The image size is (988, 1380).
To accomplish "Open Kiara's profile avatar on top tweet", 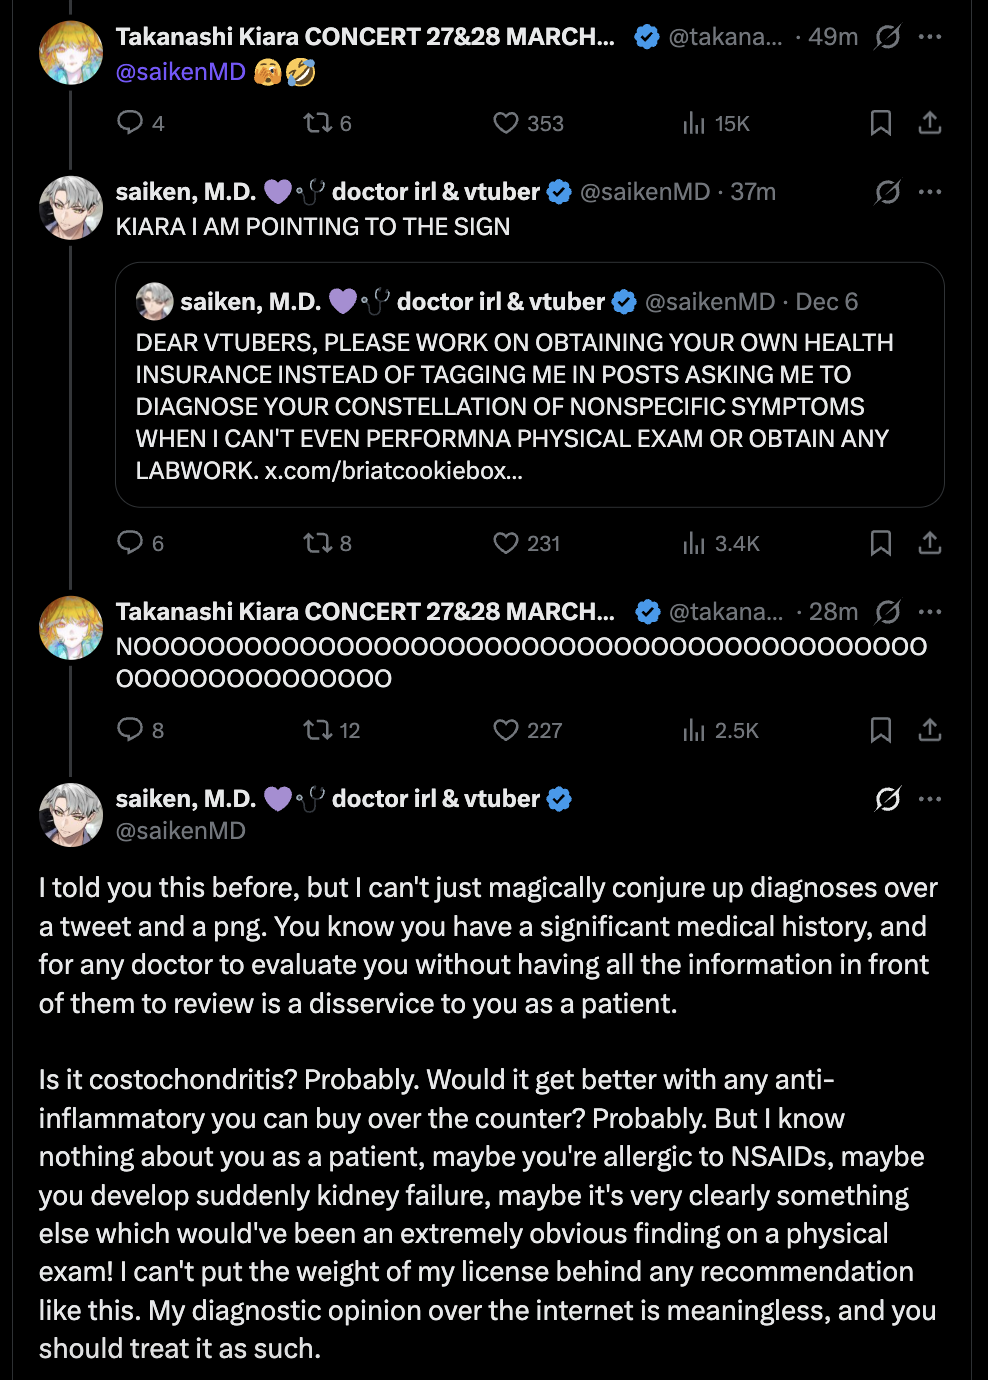I will 71,52.
